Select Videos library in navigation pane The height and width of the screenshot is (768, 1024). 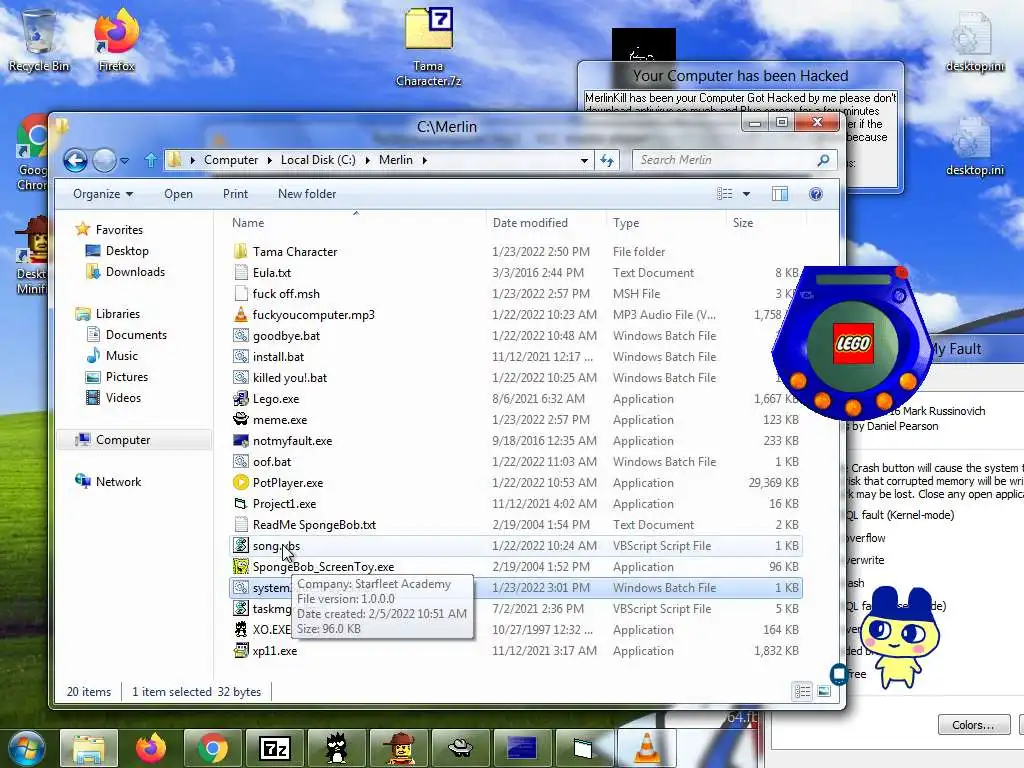[x=123, y=398]
